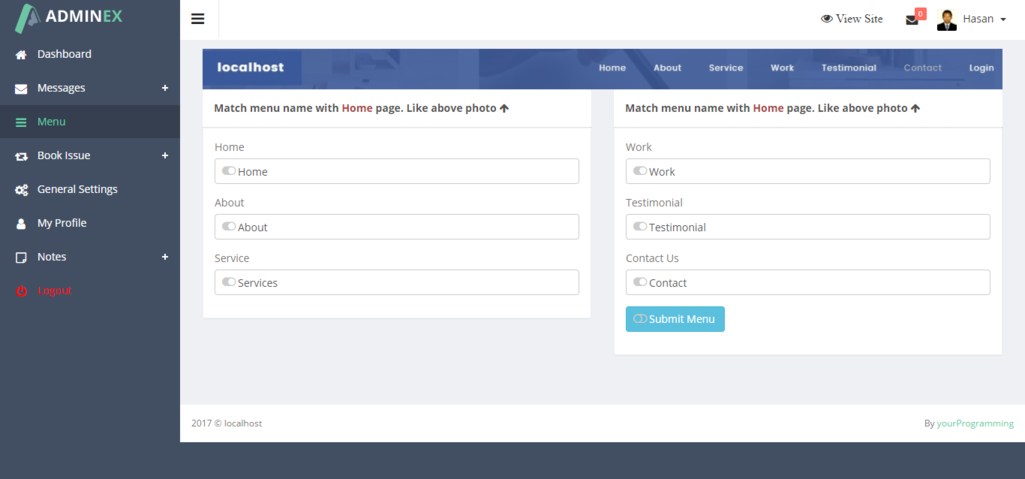Select Menu in the sidebar
The width and height of the screenshot is (1025, 479).
click(x=51, y=122)
